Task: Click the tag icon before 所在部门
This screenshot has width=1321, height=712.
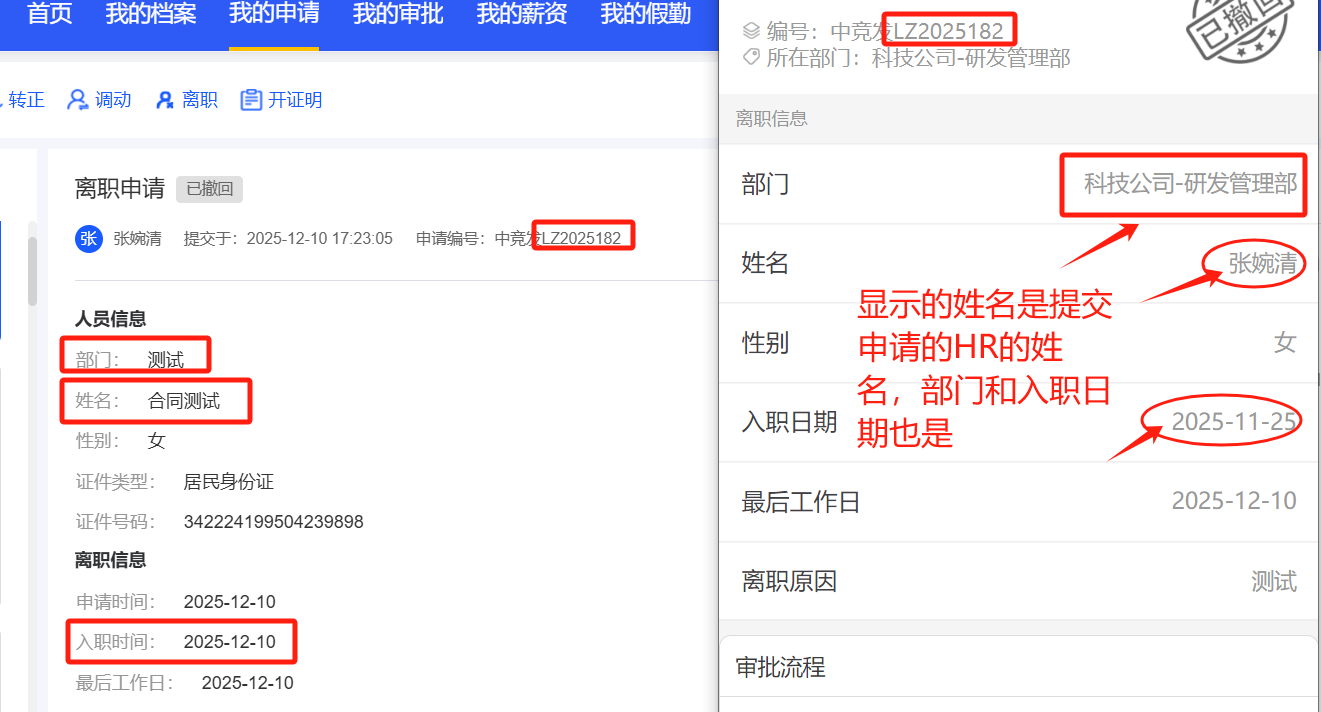Action: [x=752, y=58]
